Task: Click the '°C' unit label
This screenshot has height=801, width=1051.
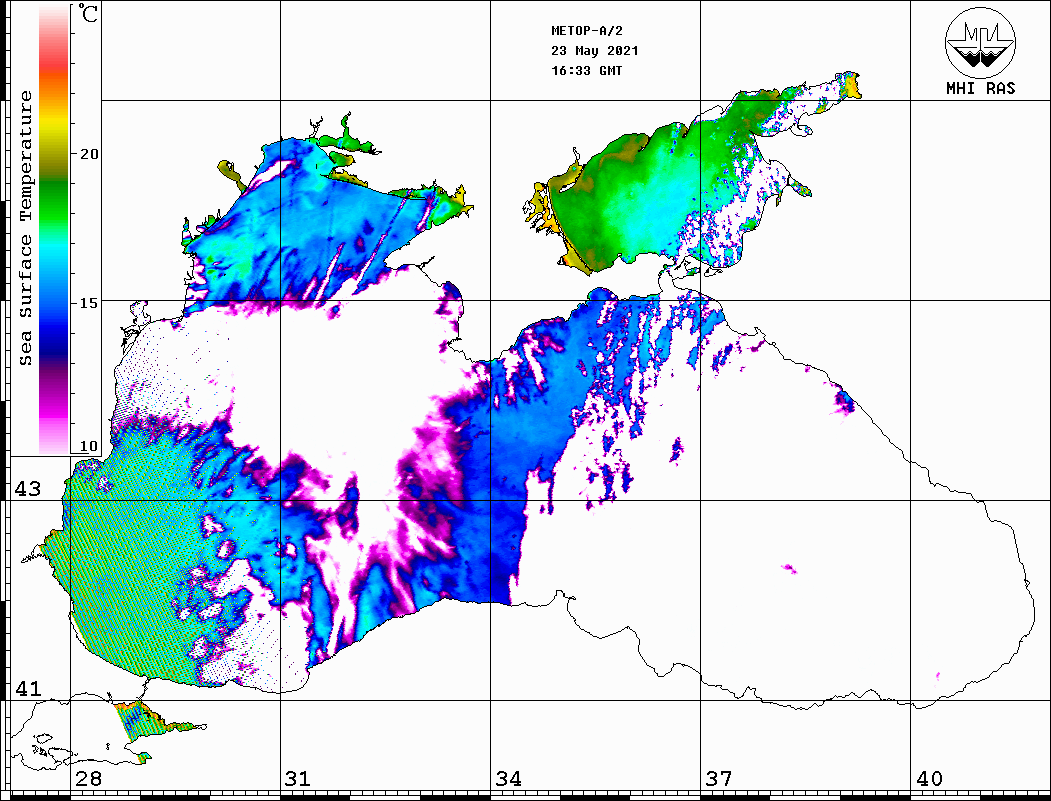Action: 88,13
